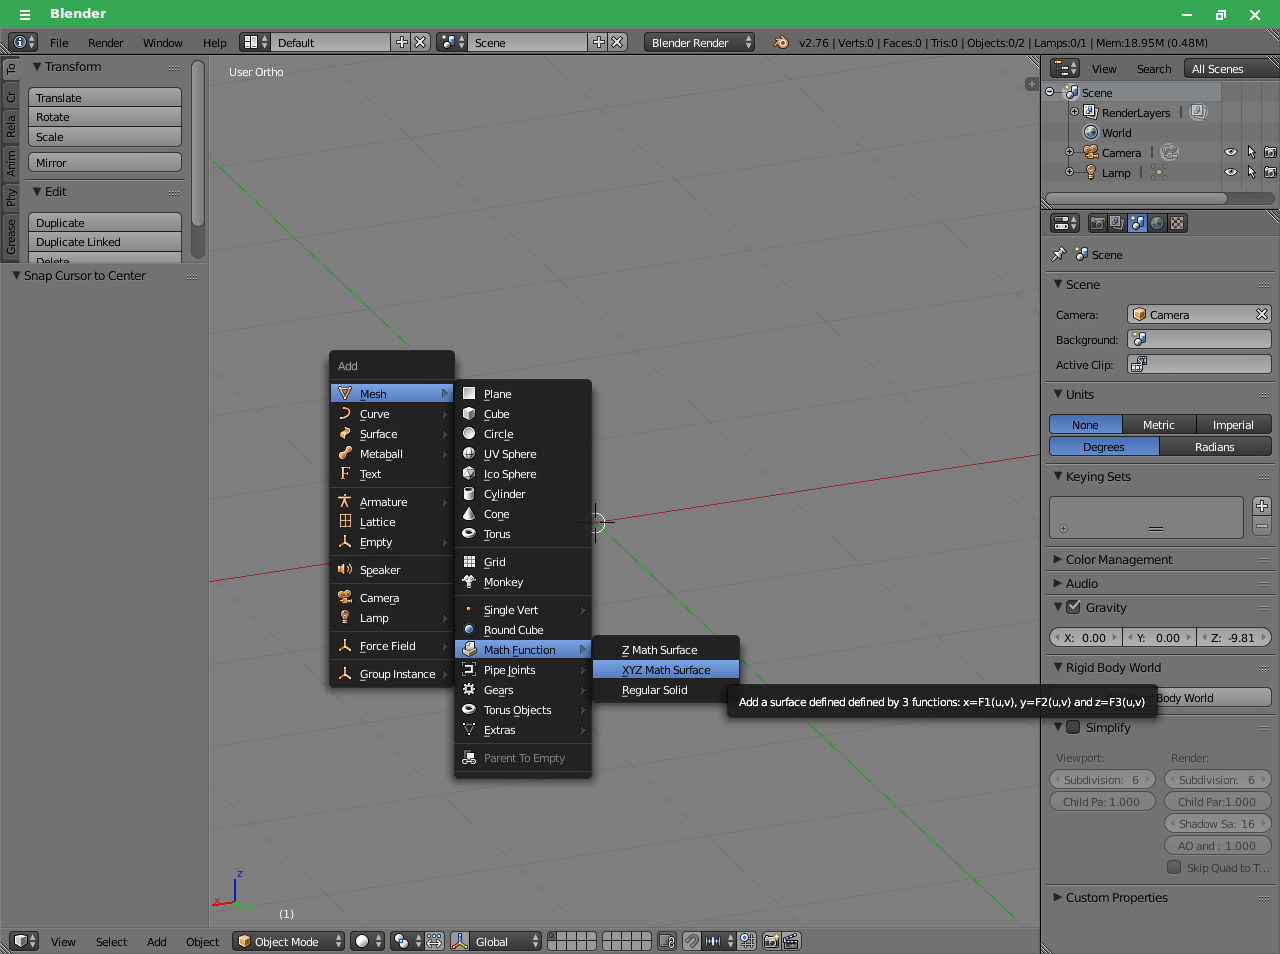Expand the Custom Properties panel
The width and height of the screenshot is (1280, 954).
pos(1116,897)
